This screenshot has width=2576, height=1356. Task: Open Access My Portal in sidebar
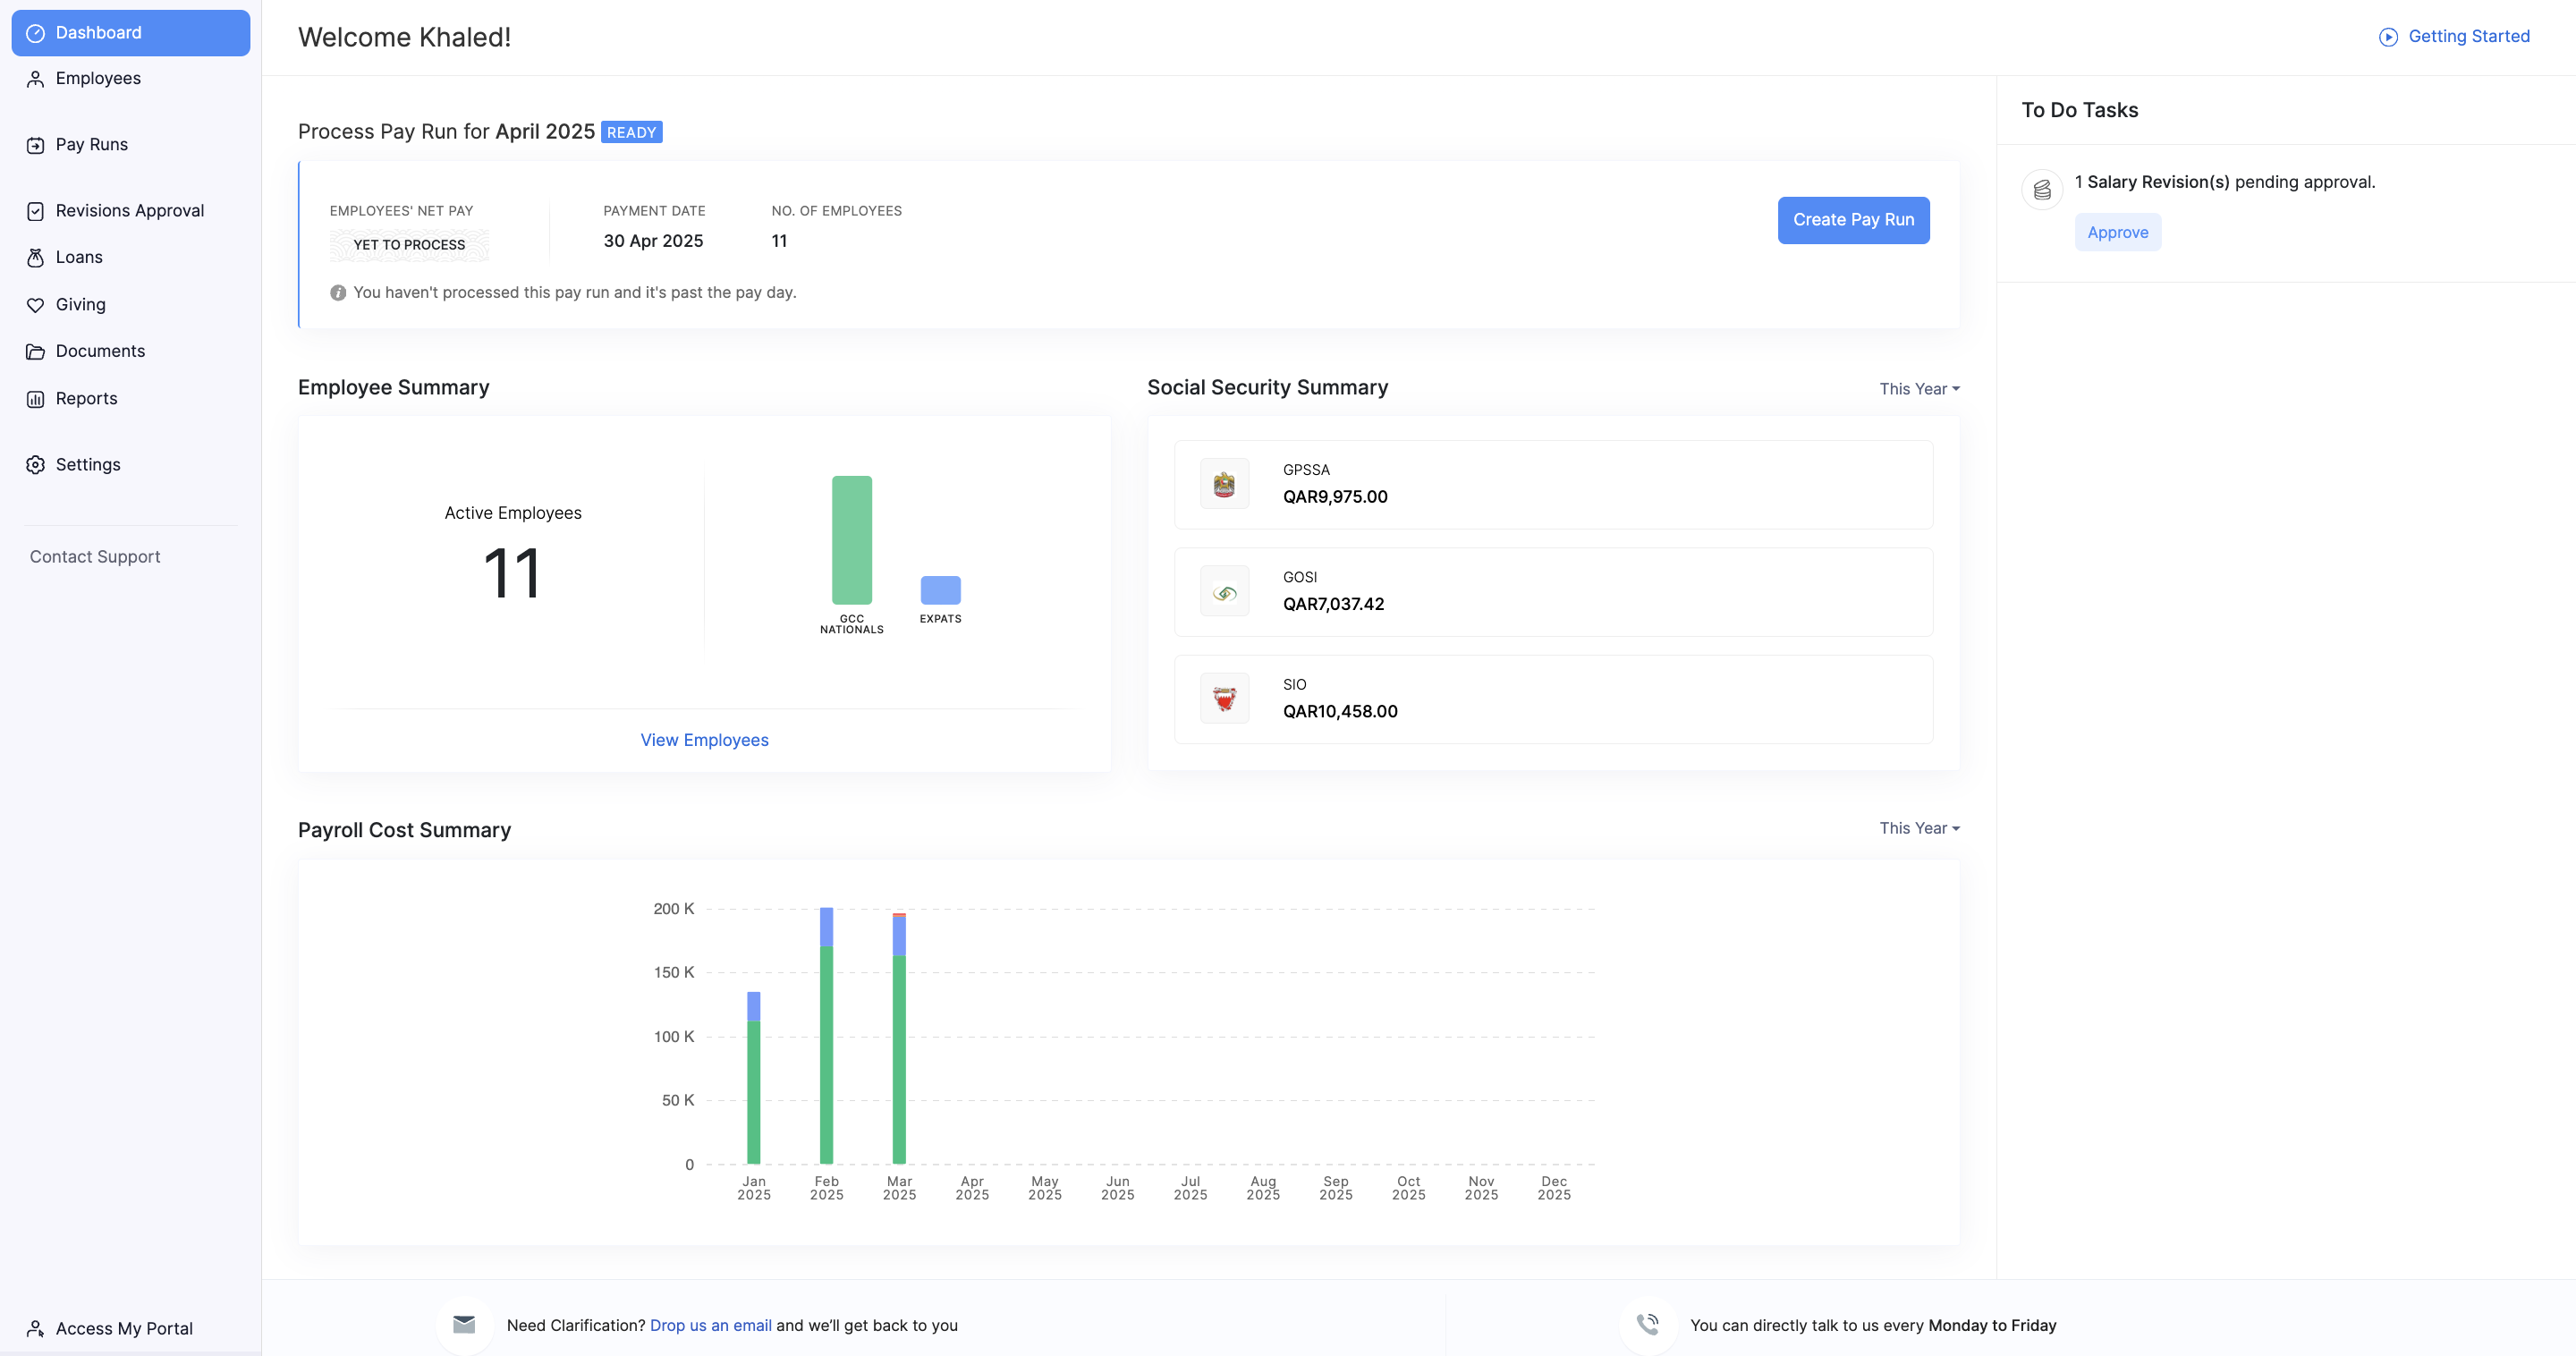point(123,1328)
